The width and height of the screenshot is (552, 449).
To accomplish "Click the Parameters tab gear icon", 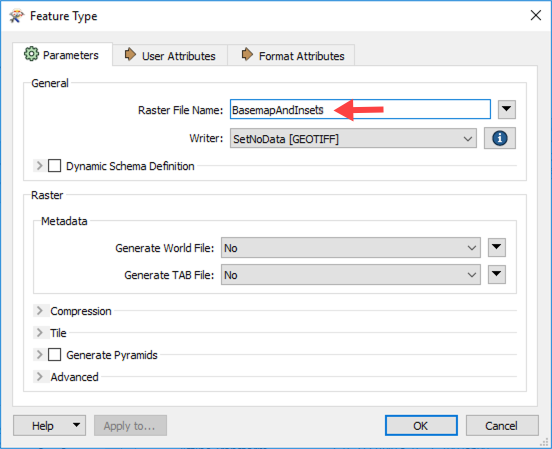I will [x=31, y=54].
